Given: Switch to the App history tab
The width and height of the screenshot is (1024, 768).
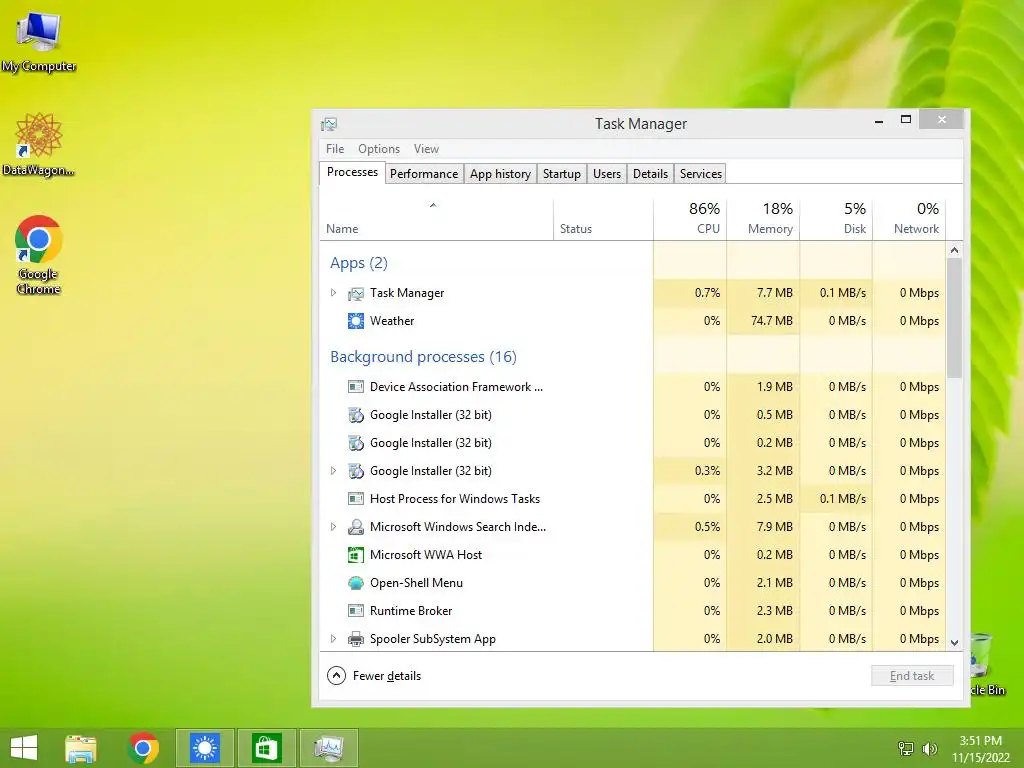Looking at the screenshot, I should (x=500, y=174).
